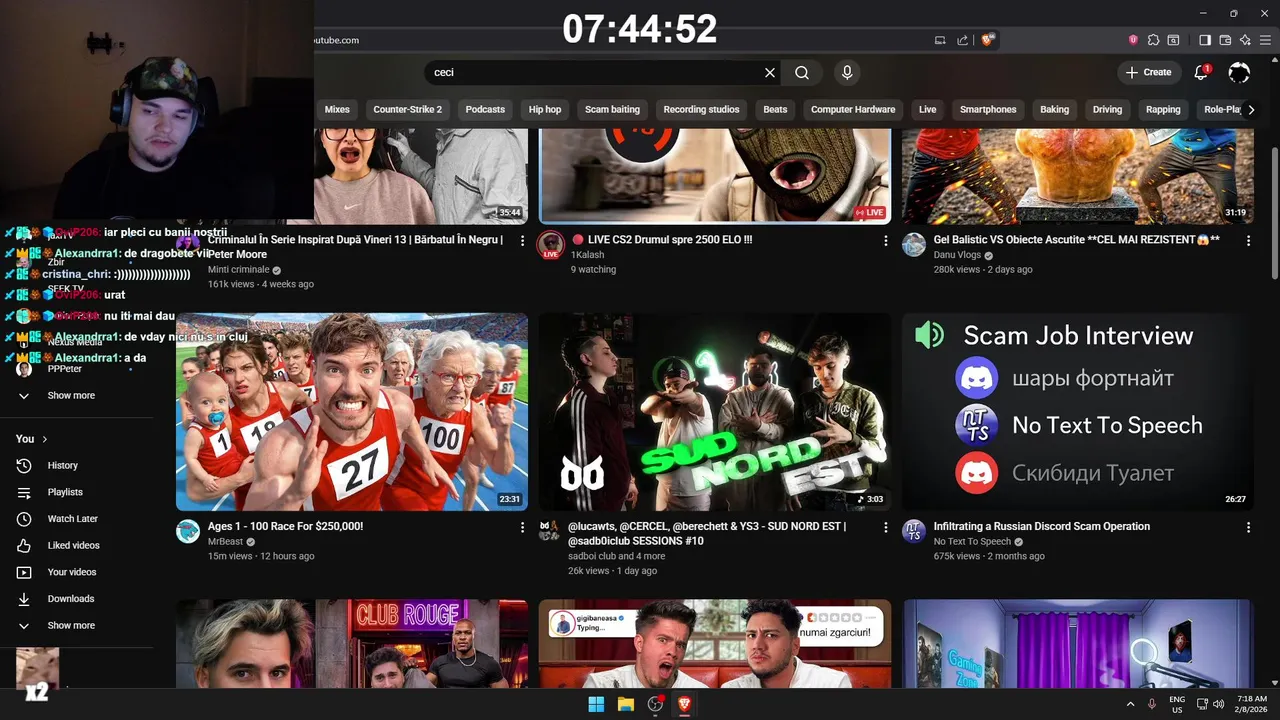Toggle the Brave sidebar panel icon

pyautogui.click(x=1205, y=40)
